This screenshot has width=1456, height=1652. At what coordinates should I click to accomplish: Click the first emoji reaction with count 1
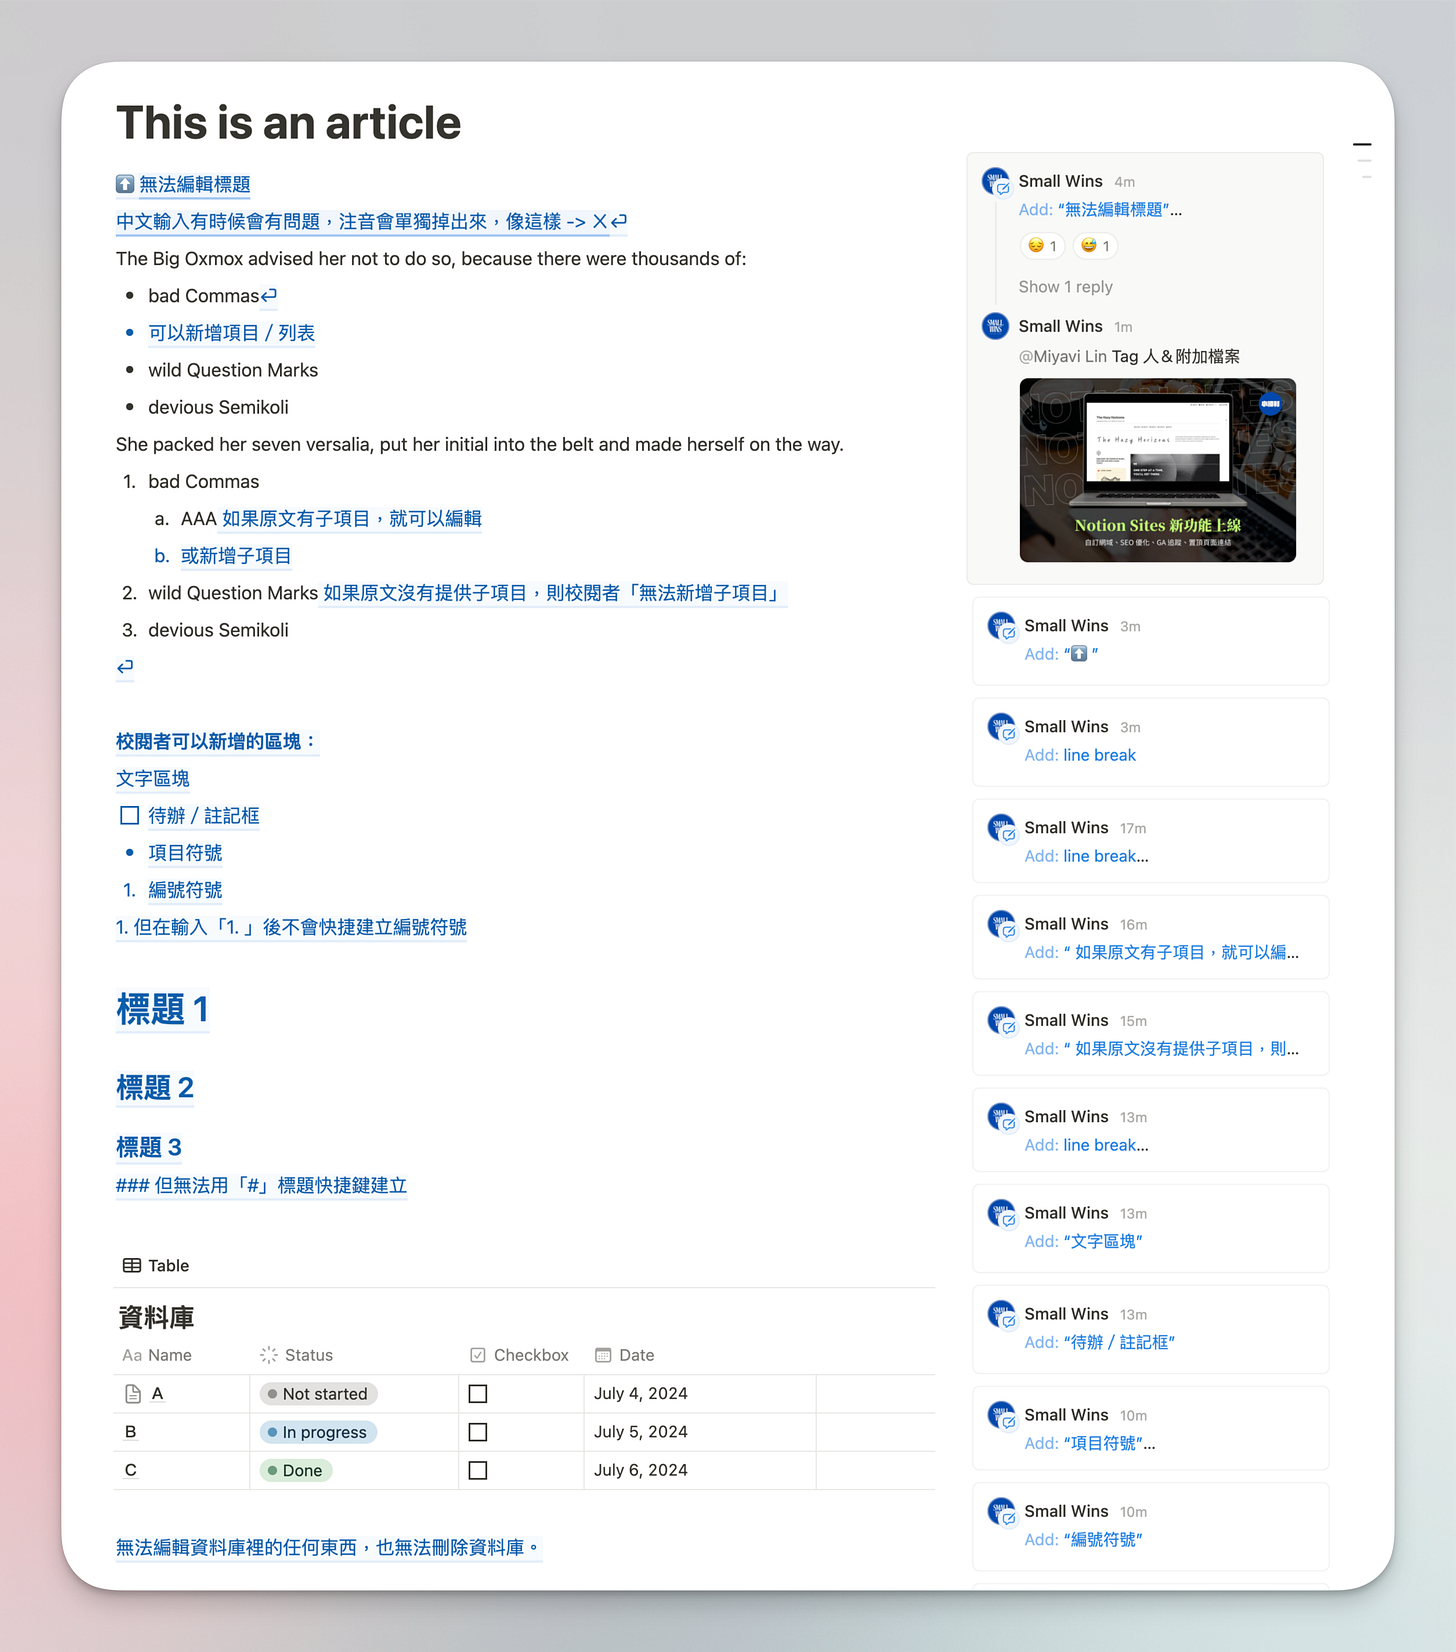1043,246
